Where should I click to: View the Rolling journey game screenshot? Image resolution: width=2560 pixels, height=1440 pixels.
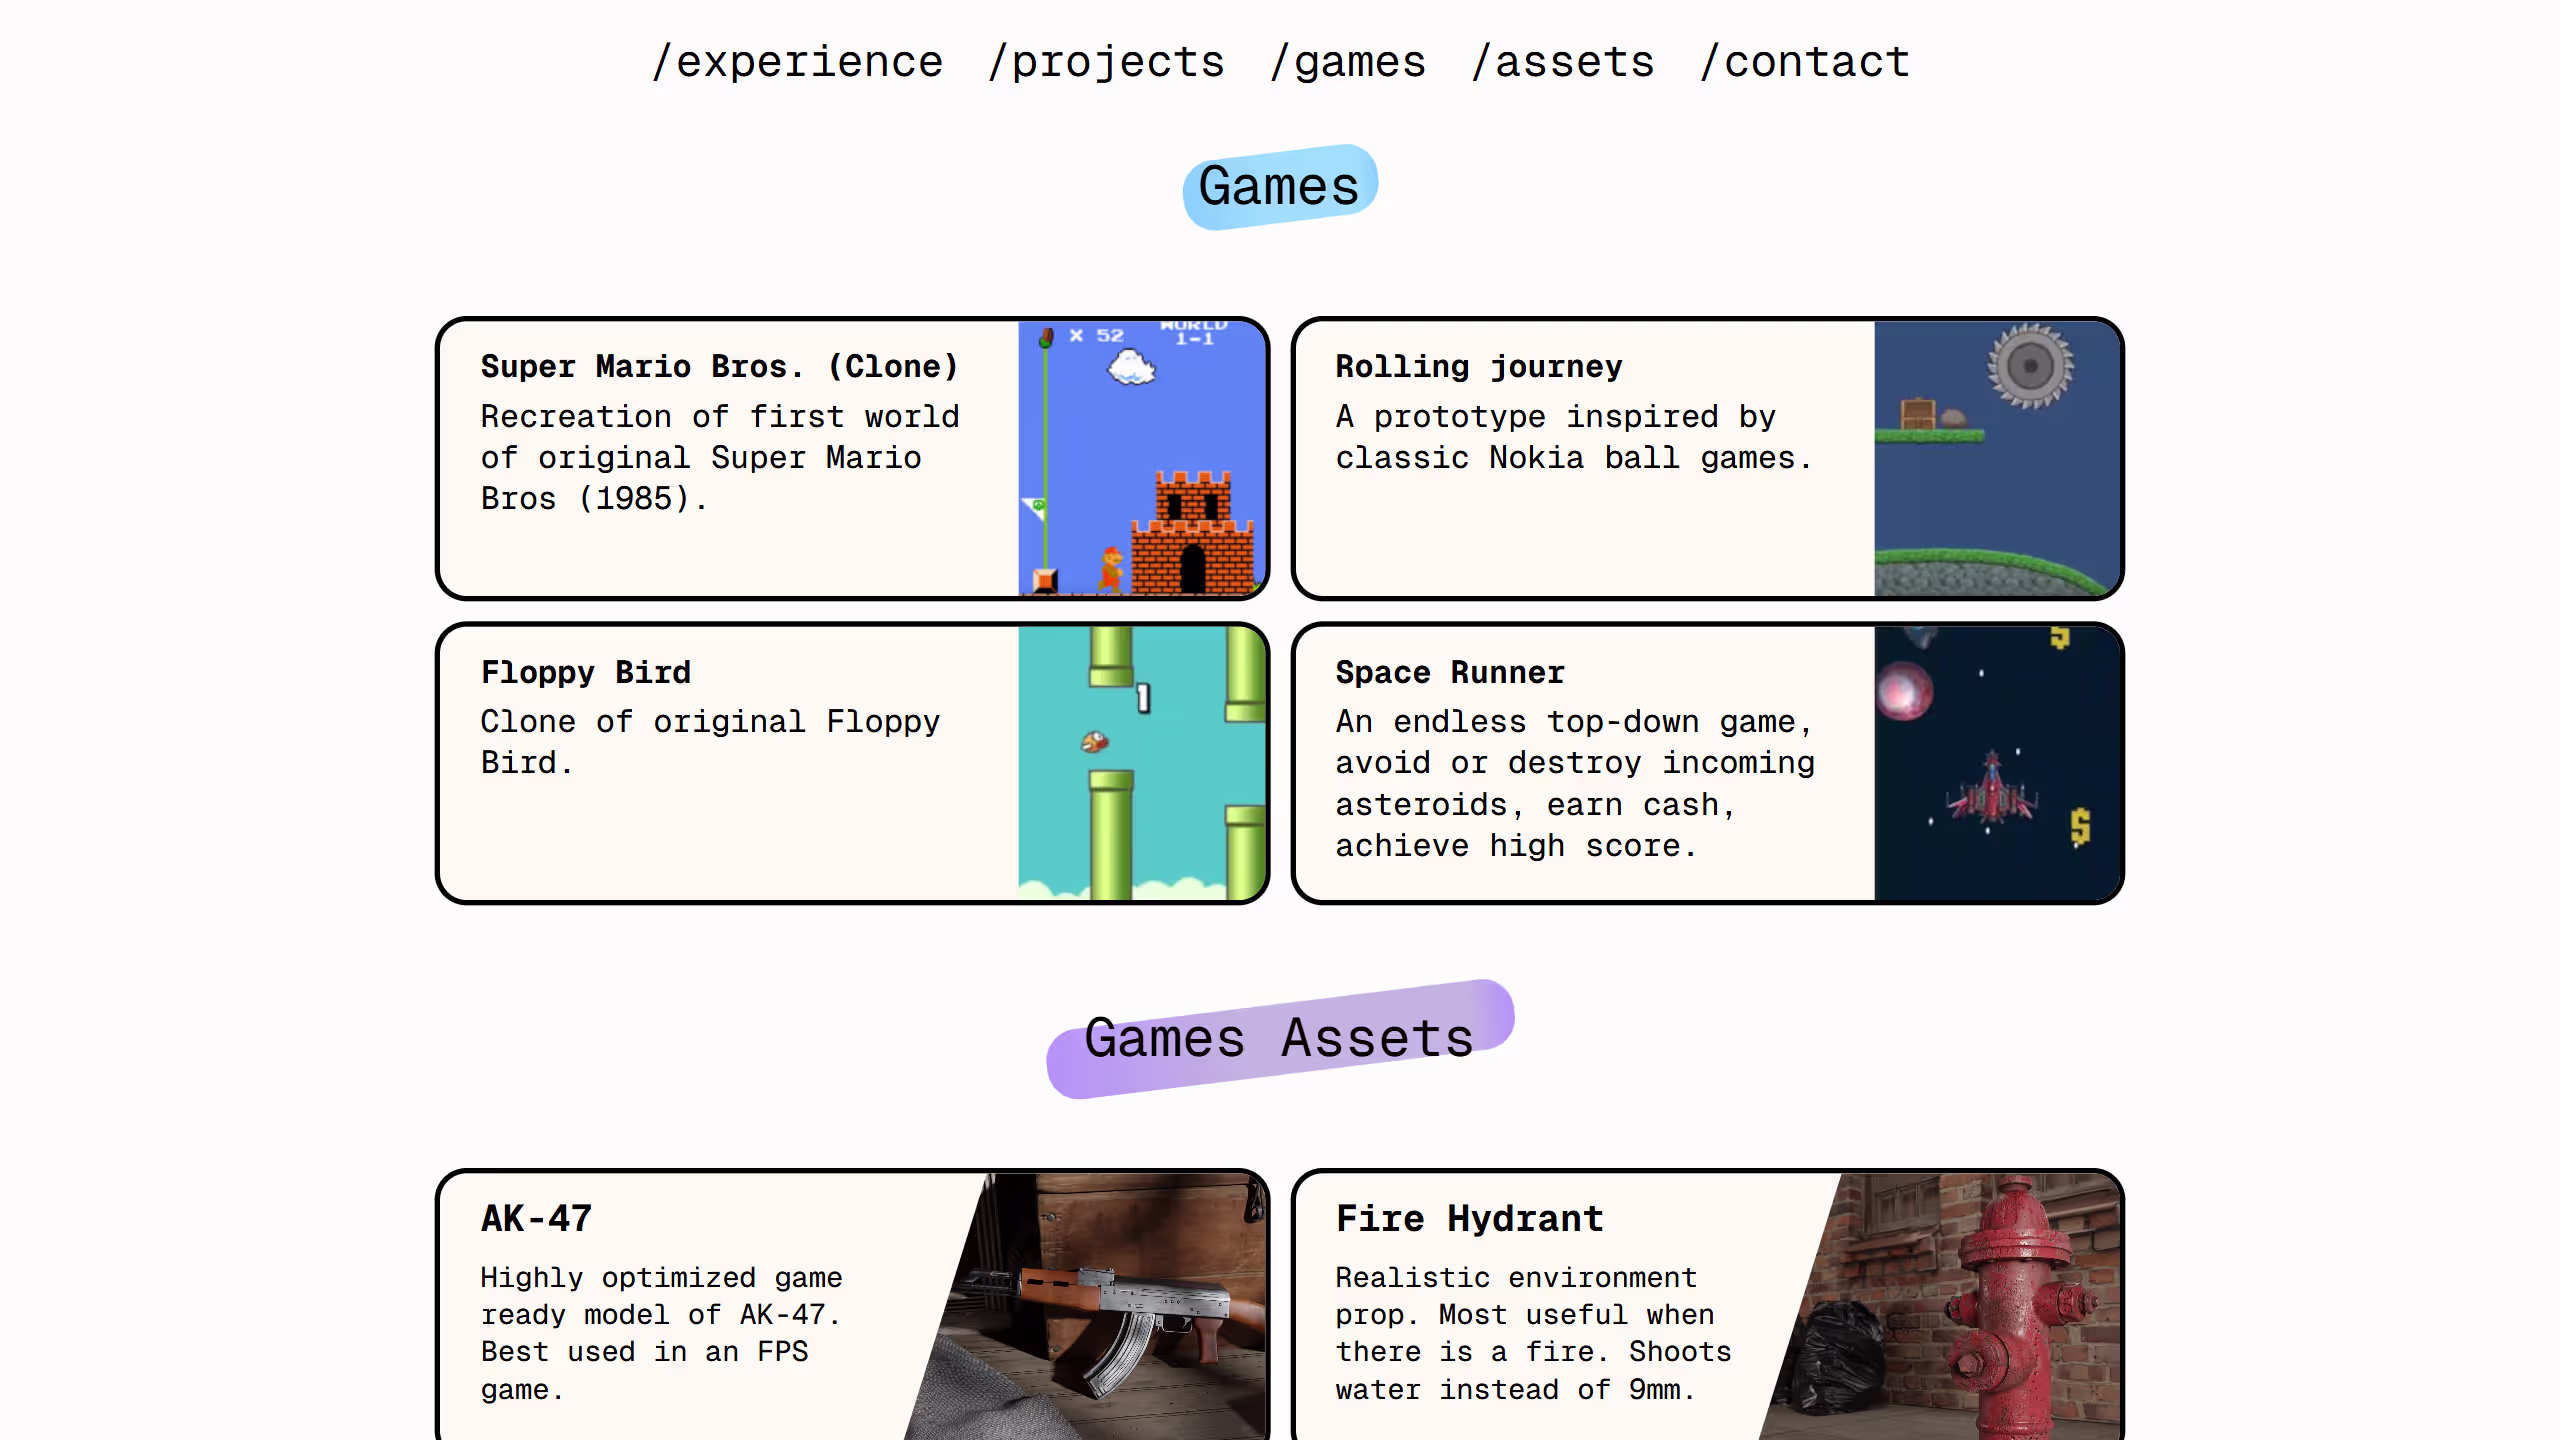(x=1997, y=459)
